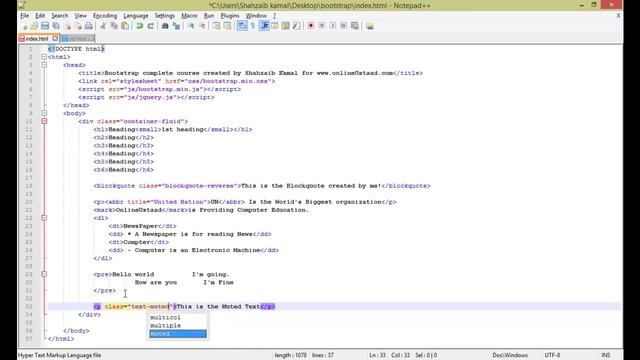The width and height of the screenshot is (640, 360).
Task: Play back recorded macro icon
Action: point(333,26)
